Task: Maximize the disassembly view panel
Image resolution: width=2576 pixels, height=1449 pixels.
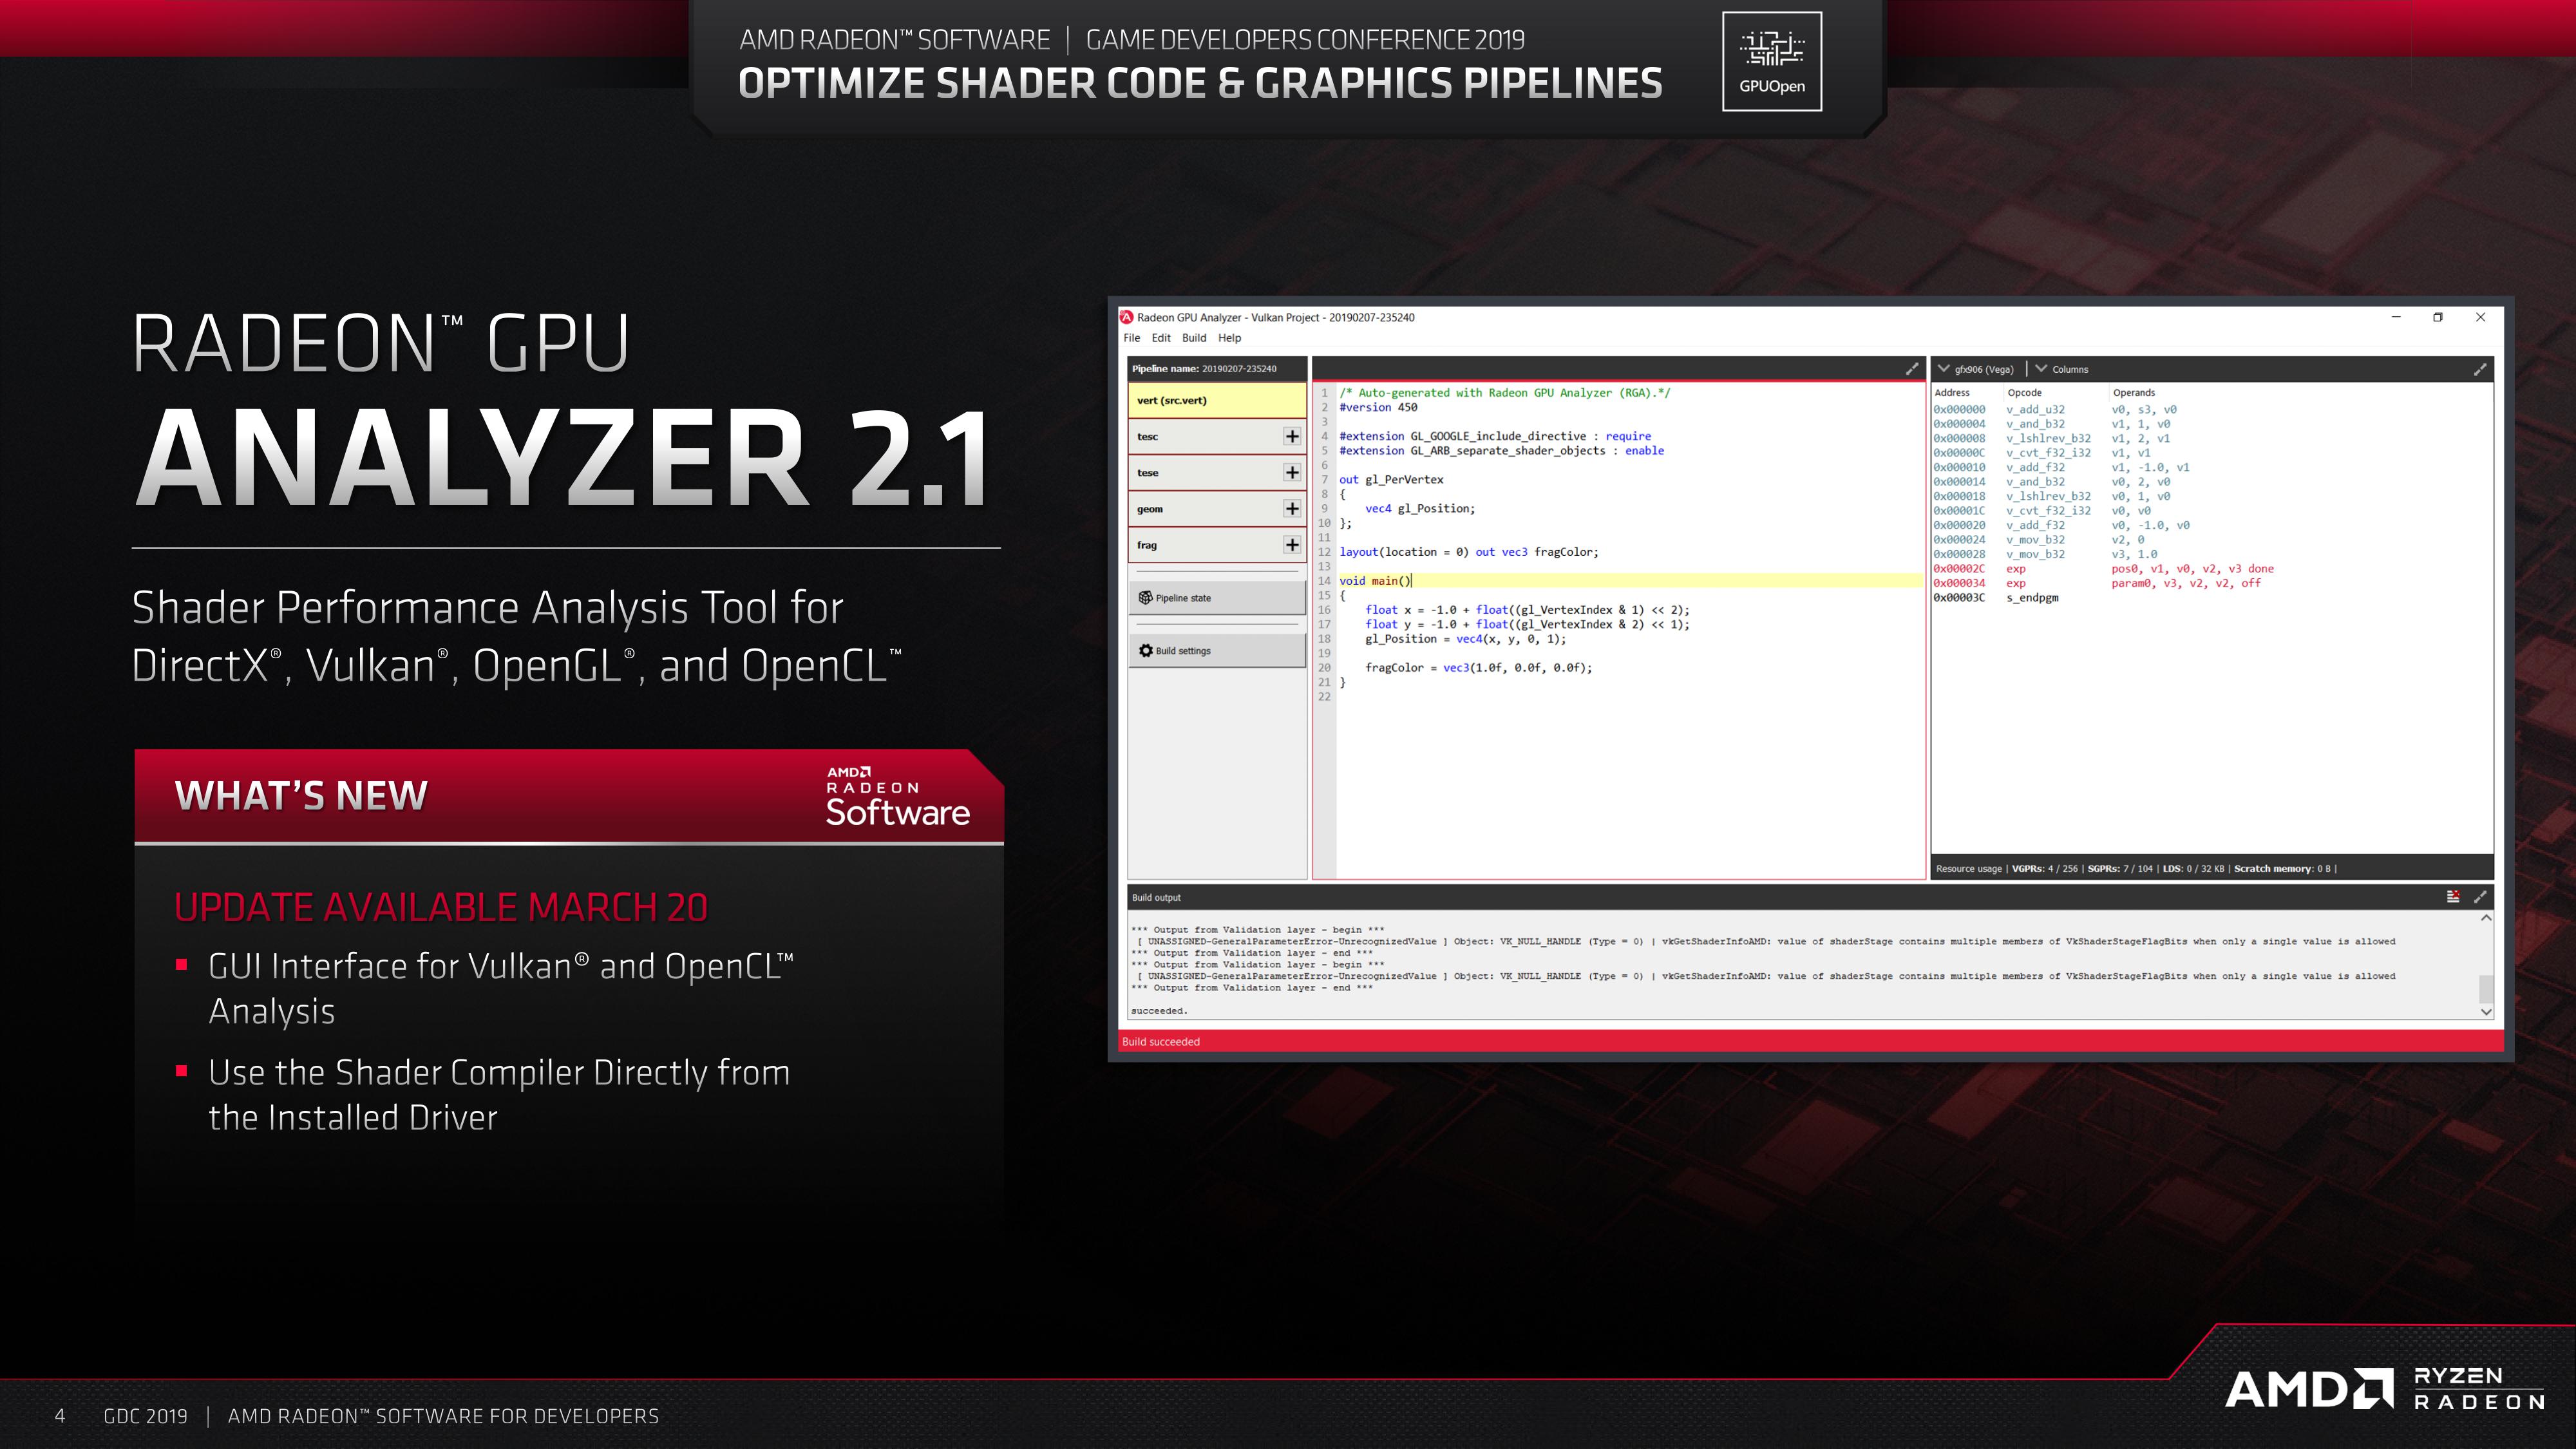Action: [x=2480, y=369]
